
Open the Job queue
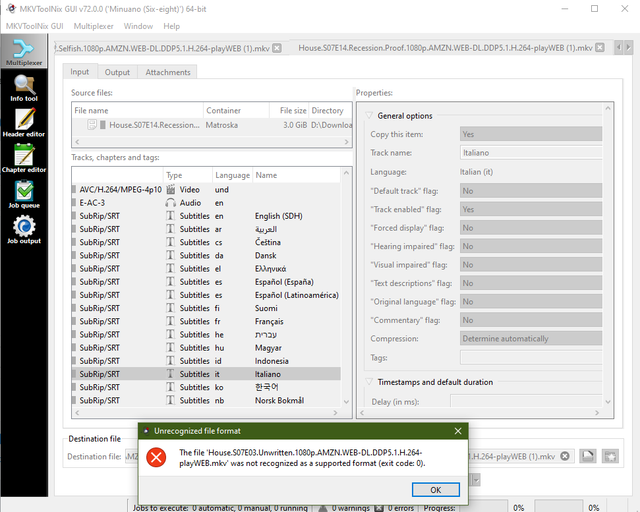(x=24, y=194)
